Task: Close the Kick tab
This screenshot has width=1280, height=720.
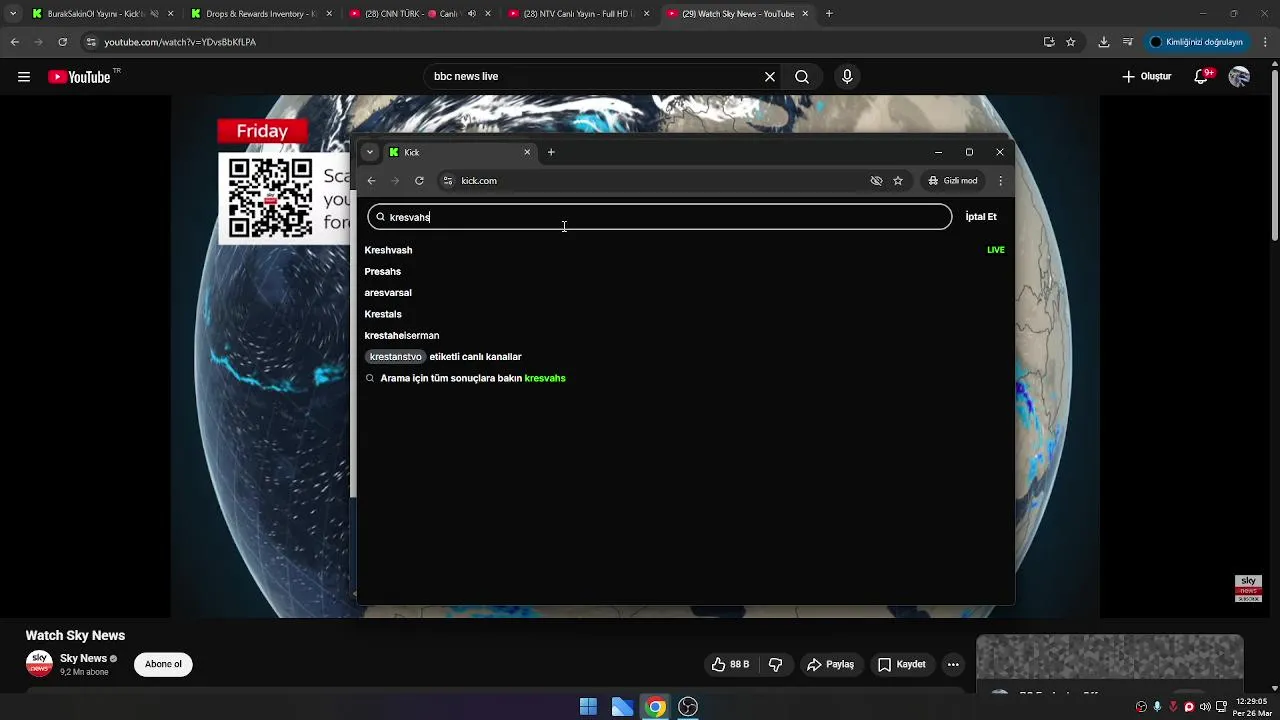Action: point(527,152)
